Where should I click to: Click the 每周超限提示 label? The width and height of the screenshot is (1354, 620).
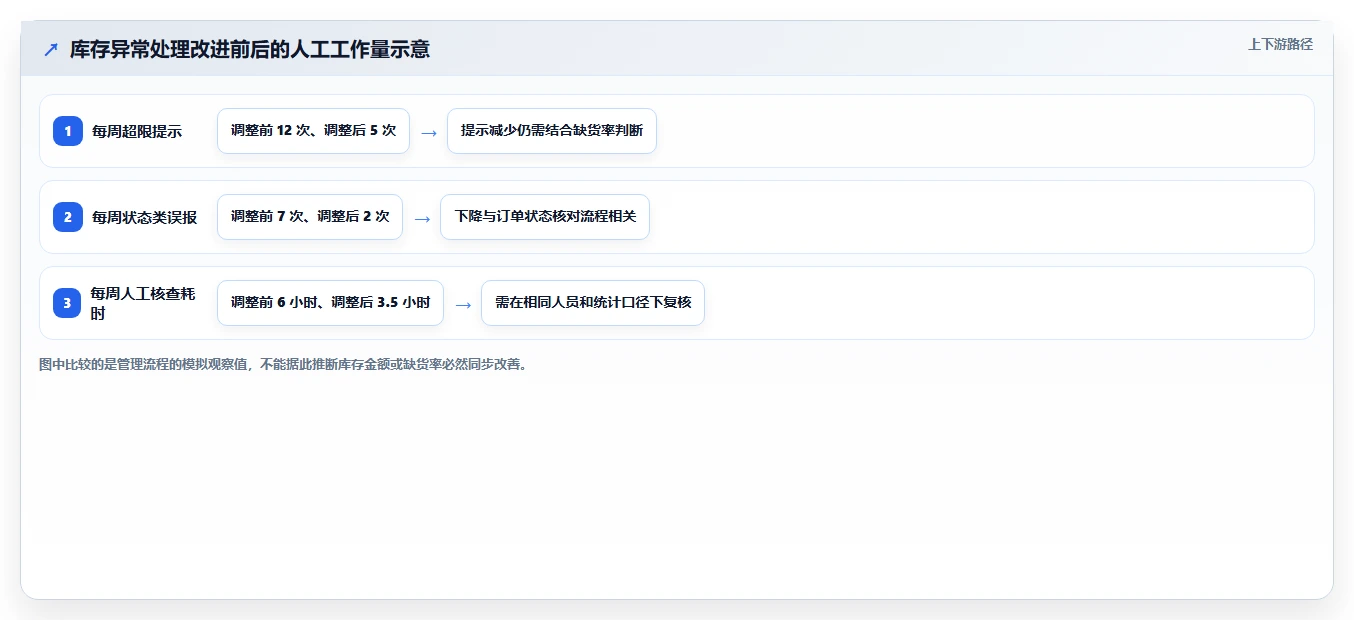coord(137,131)
